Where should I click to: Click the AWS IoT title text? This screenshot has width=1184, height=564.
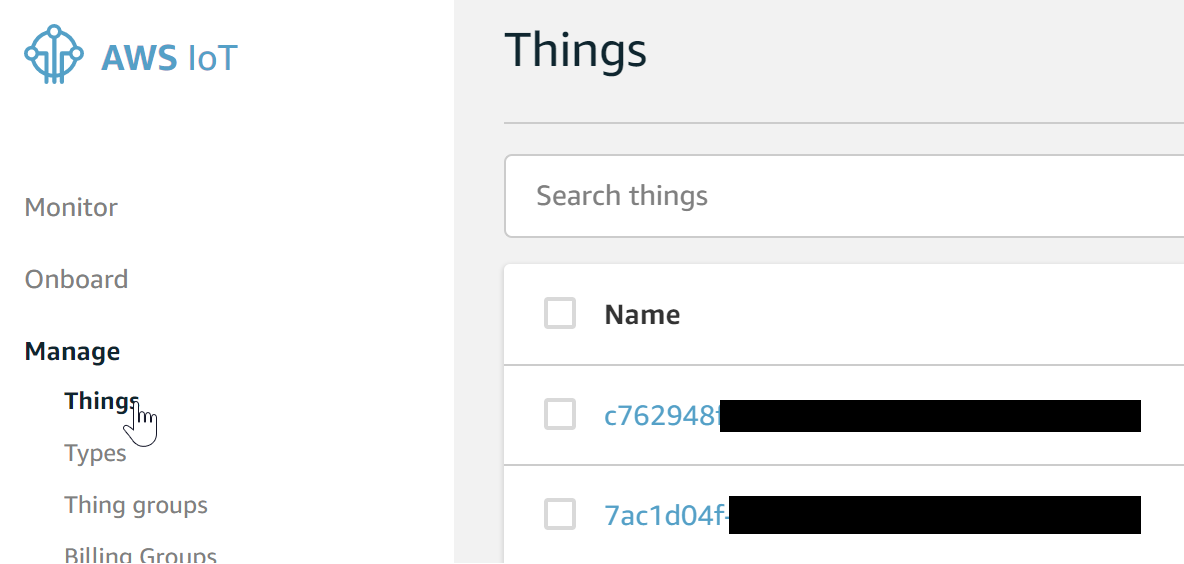[169, 58]
